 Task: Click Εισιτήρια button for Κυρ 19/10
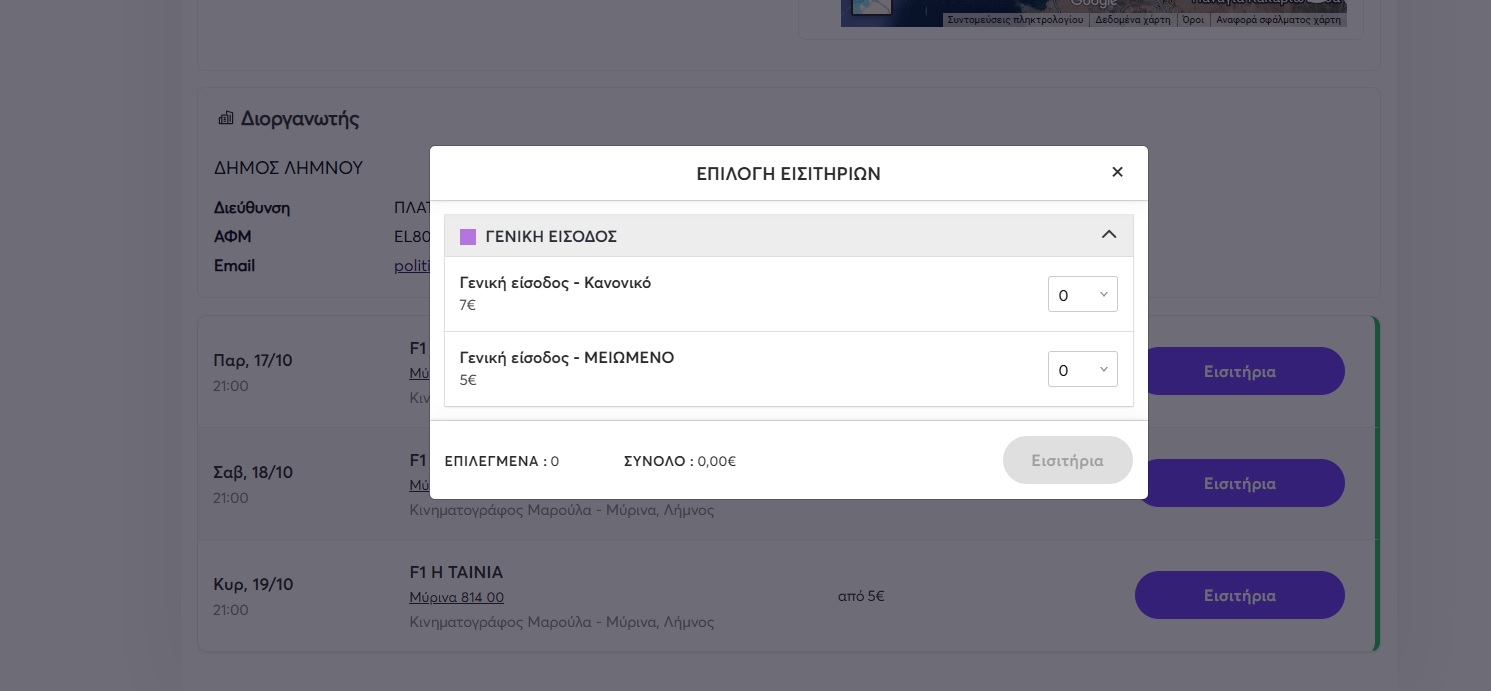click(x=1239, y=596)
